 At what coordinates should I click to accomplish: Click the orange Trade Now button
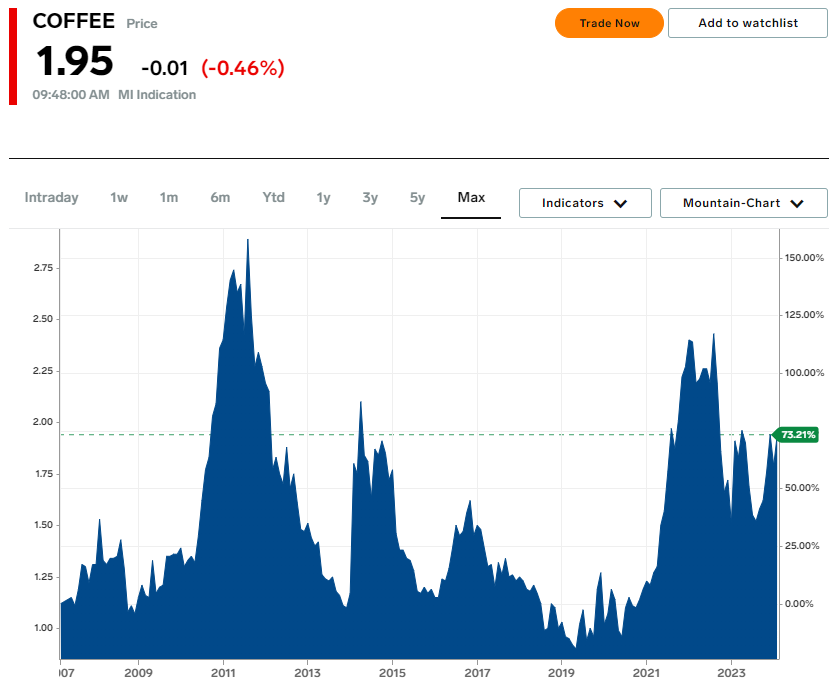coord(609,23)
